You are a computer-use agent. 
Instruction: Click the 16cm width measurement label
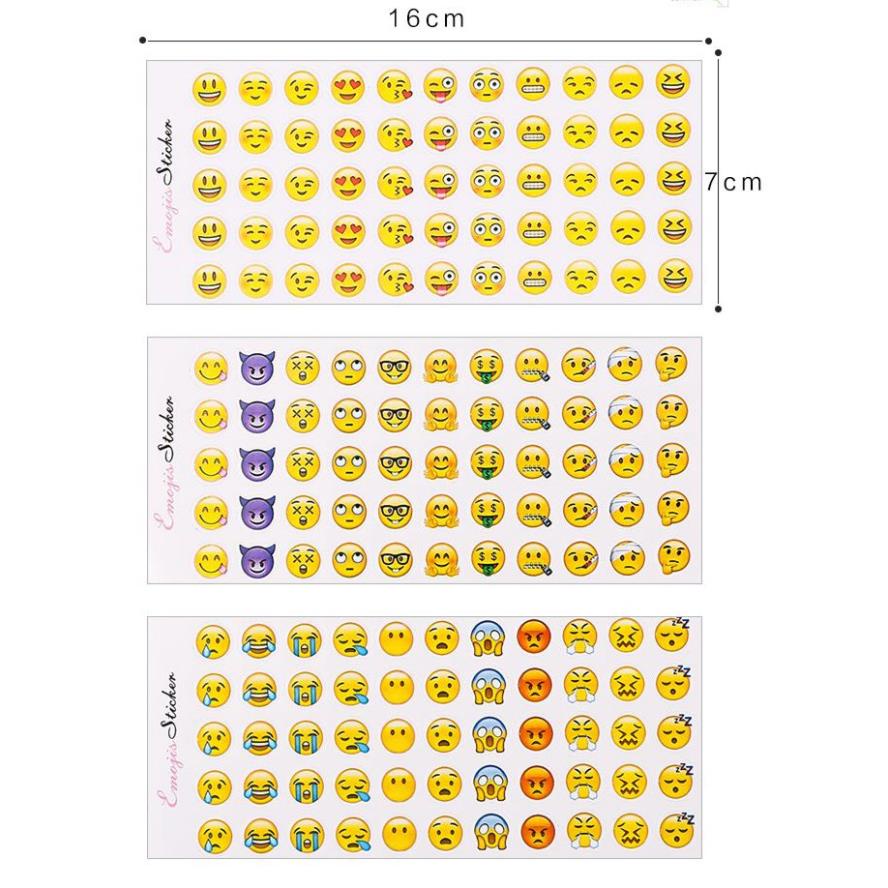(x=426, y=19)
